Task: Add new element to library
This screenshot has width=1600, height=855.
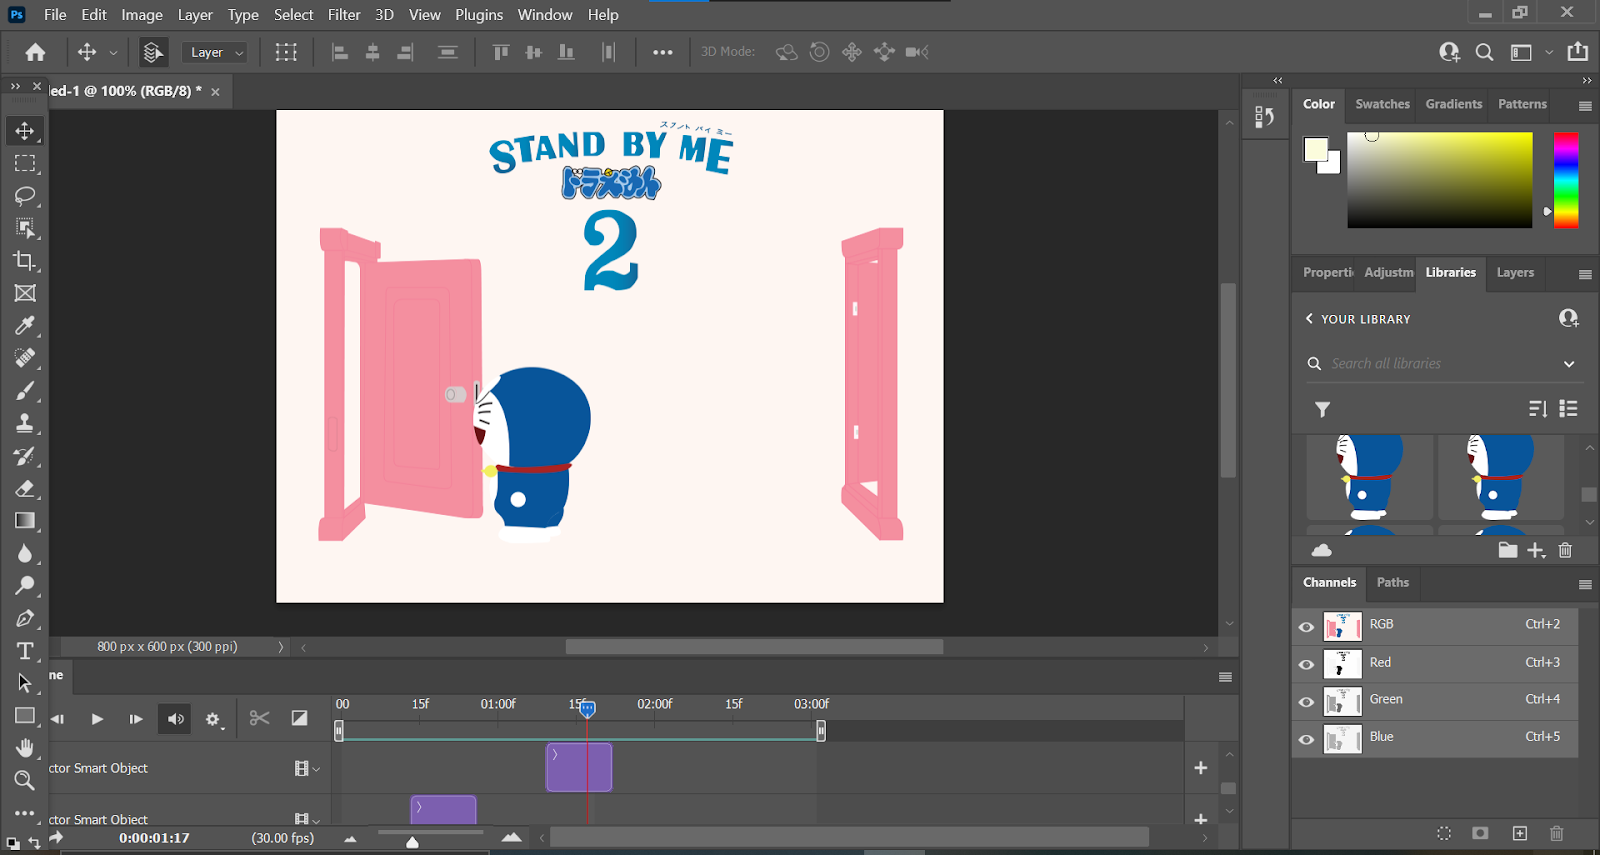Action: click(x=1537, y=550)
